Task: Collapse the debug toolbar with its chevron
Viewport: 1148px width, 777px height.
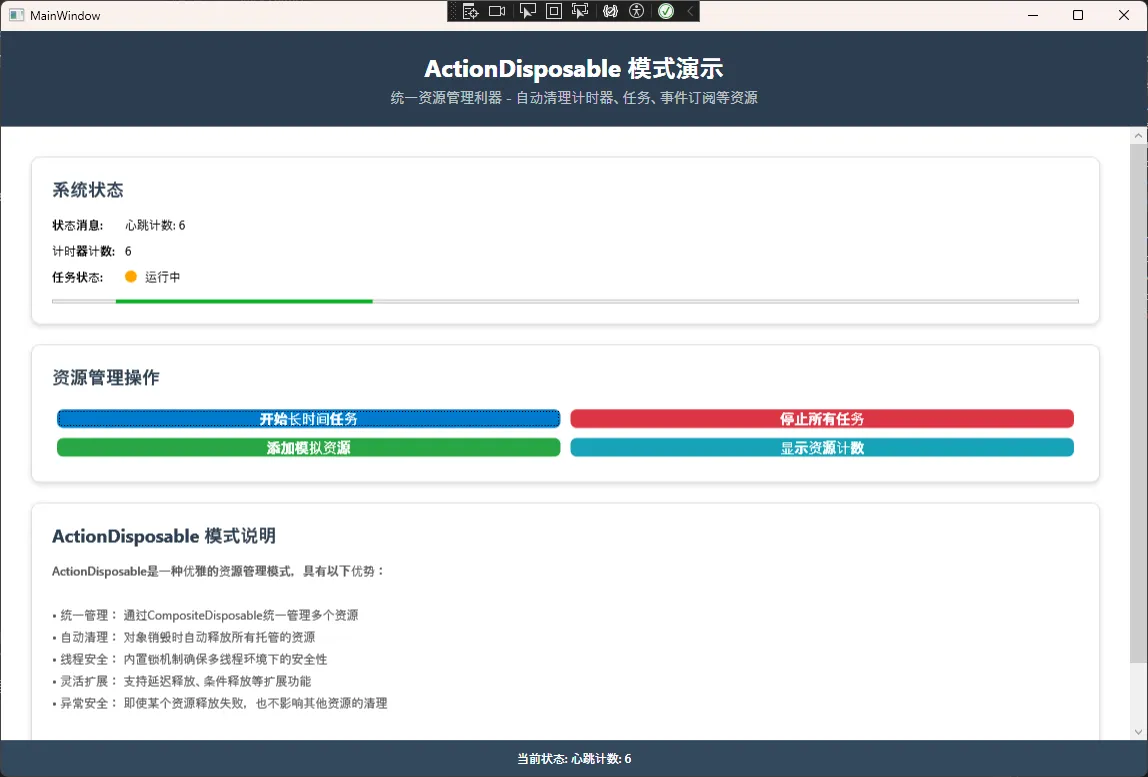Action: (x=690, y=11)
